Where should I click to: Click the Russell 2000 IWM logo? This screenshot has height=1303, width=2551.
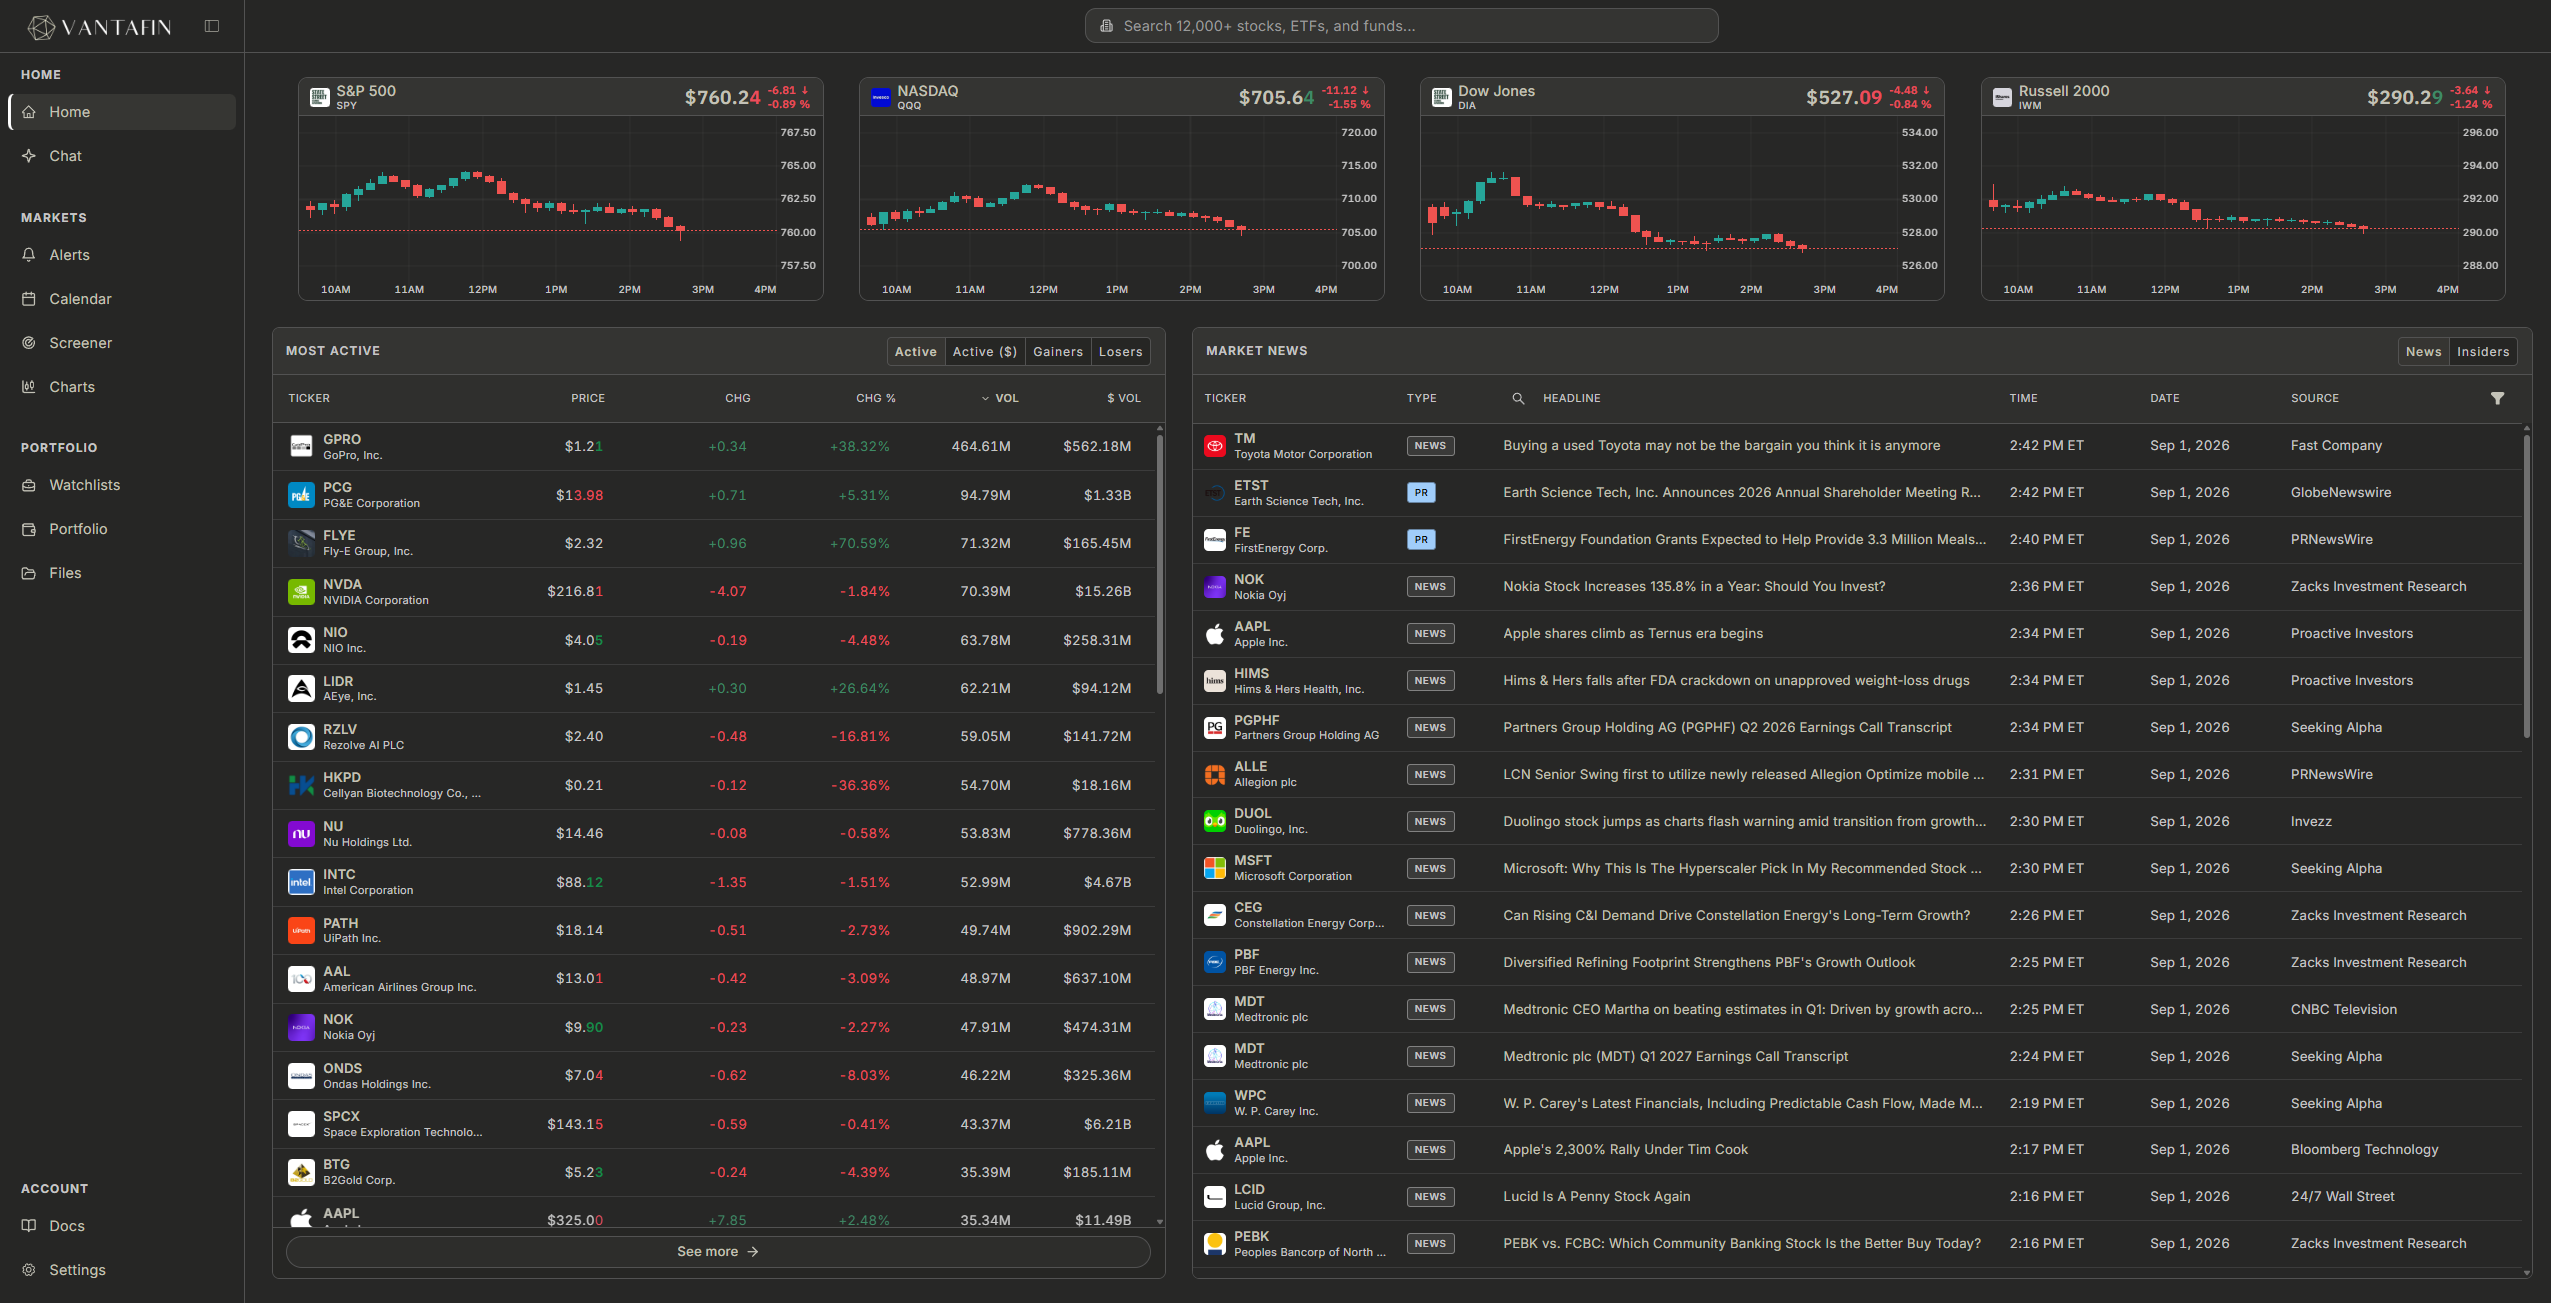tap(2002, 97)
